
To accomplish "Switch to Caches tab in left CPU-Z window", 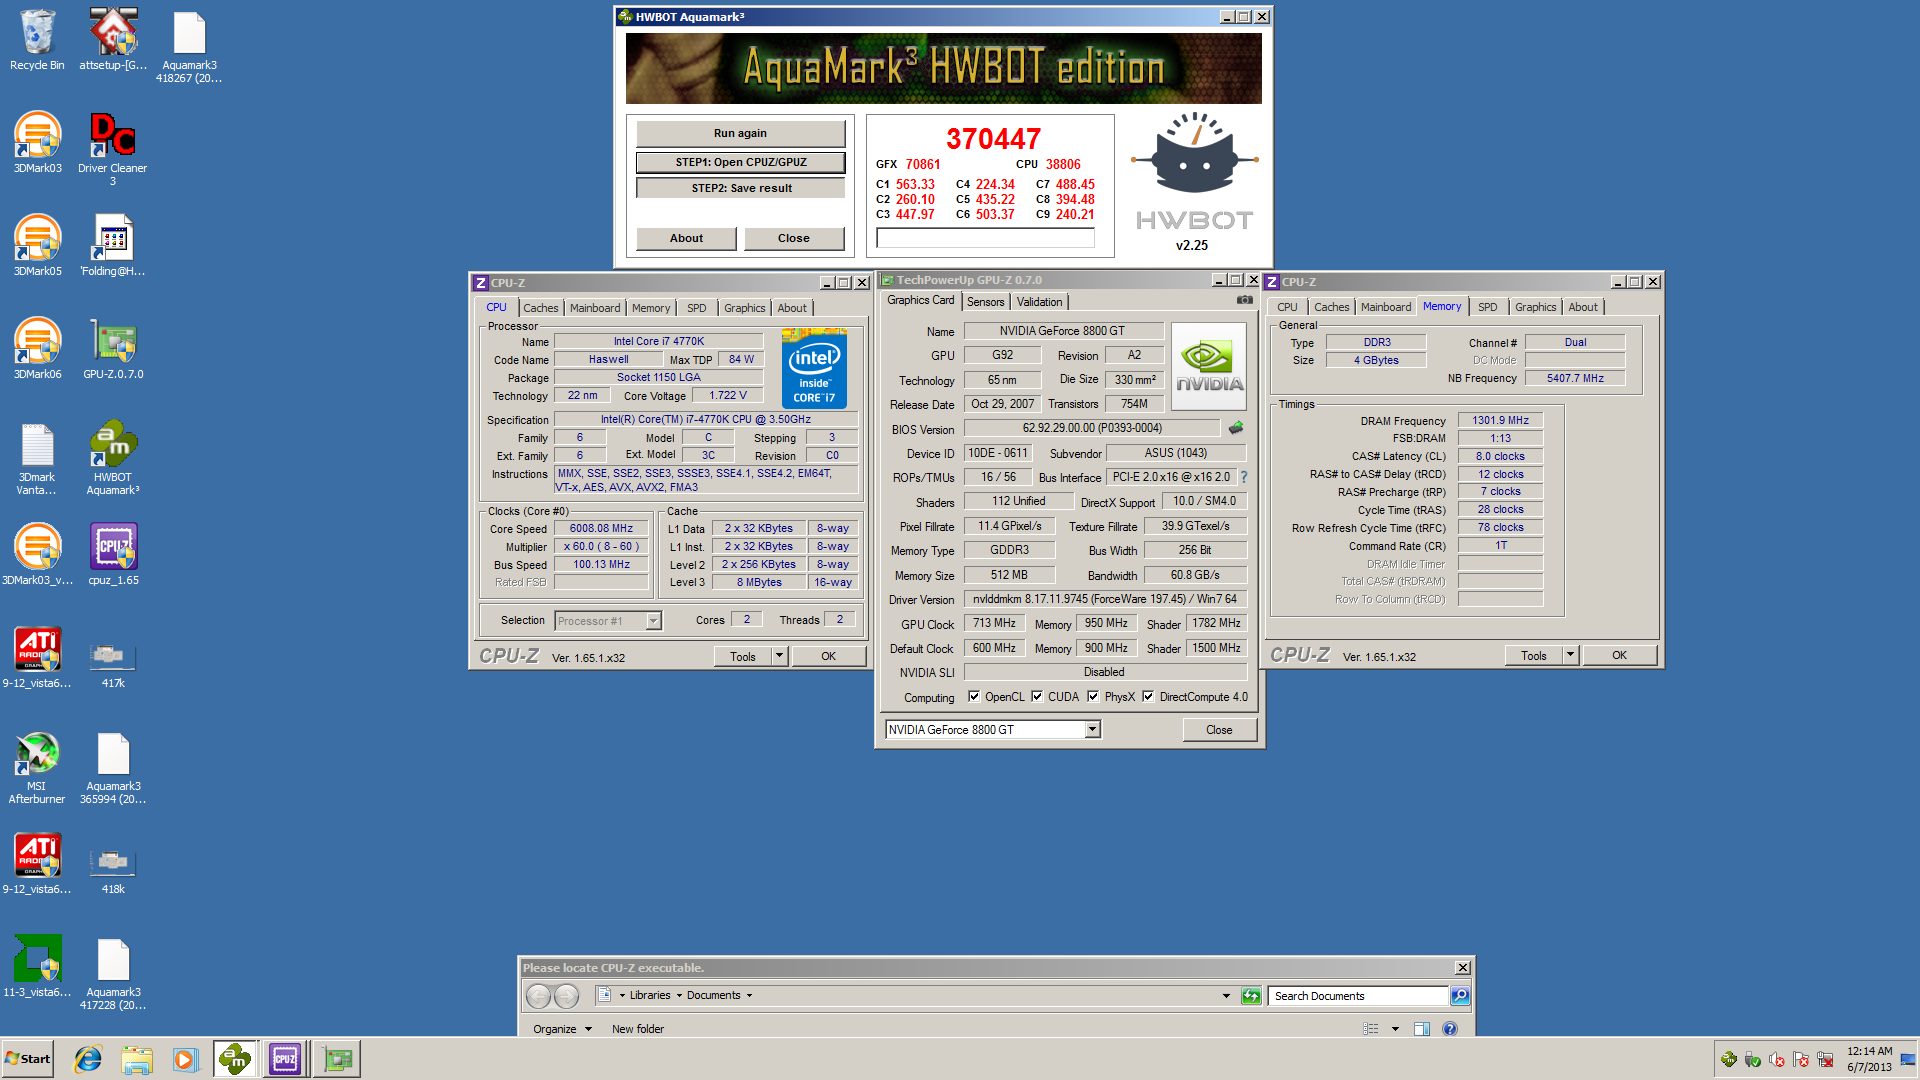I will pos(541,308).
